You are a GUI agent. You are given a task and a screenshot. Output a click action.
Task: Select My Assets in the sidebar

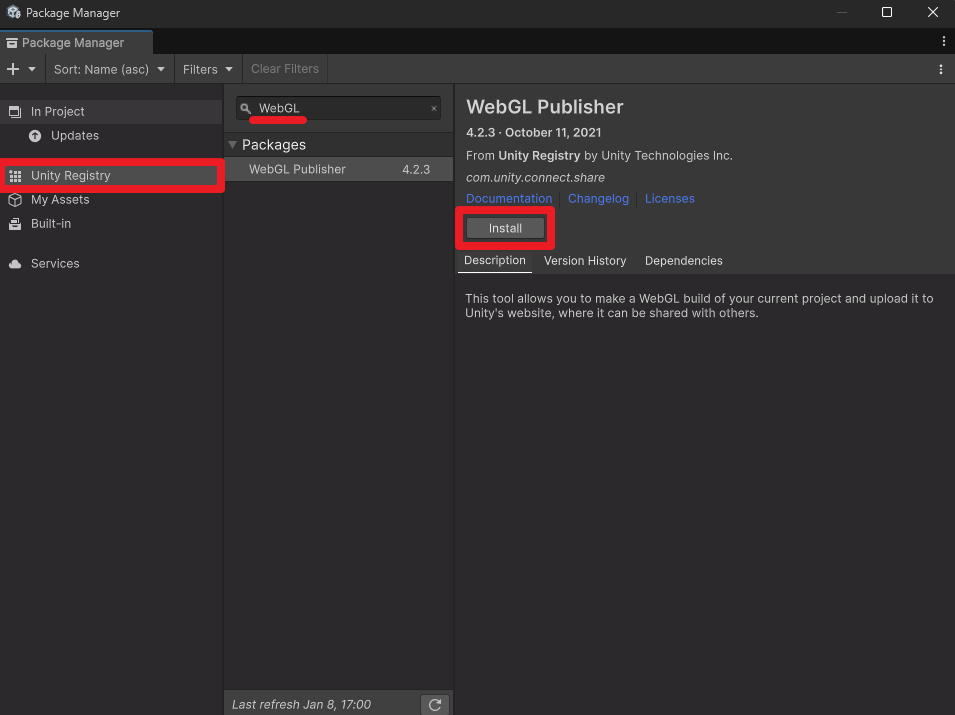[111, 199]
